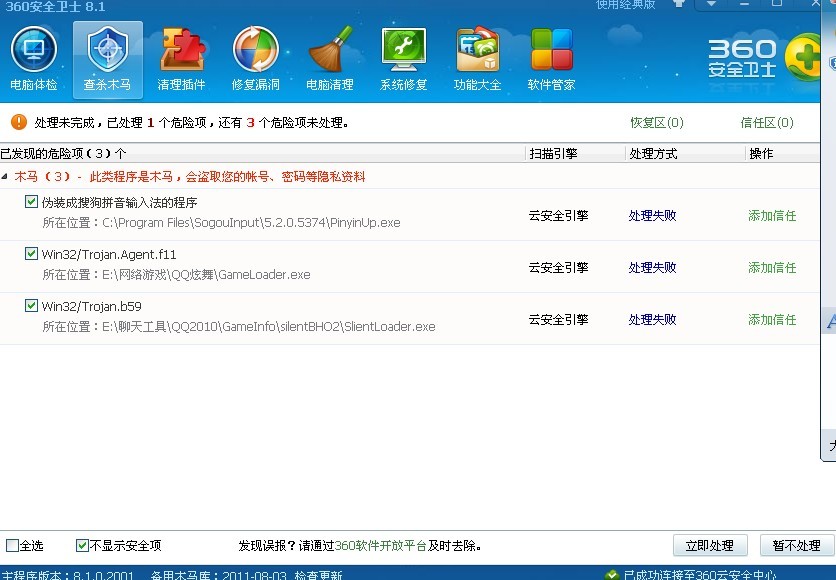836x580 pixels.
Task: Open the 电脑体检 computer checkup icon
Action: point(34,60)
